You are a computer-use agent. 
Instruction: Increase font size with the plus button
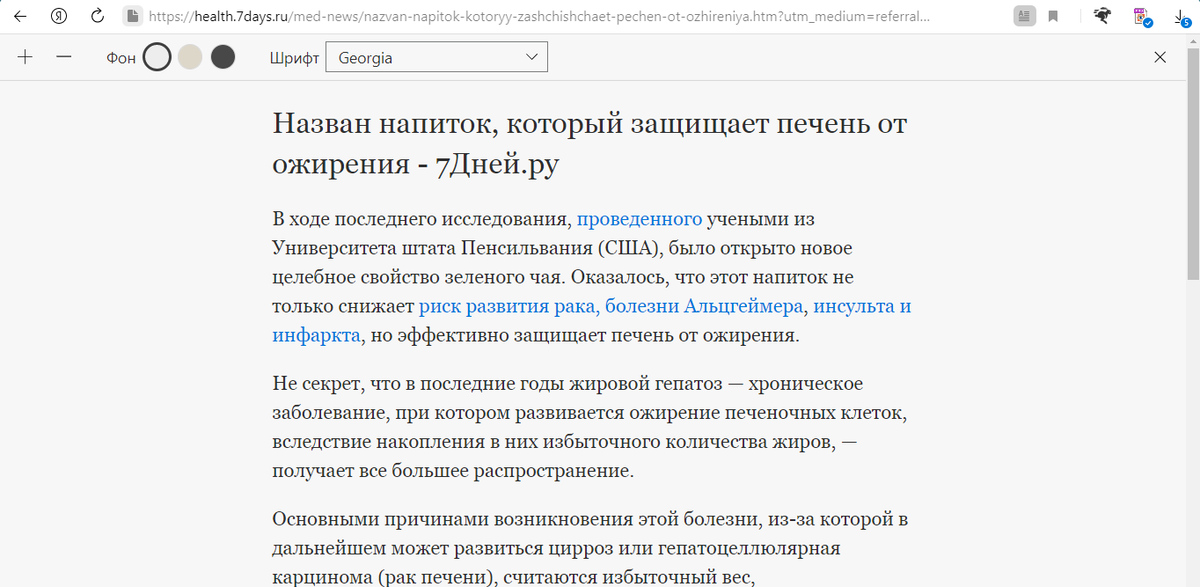pos(24,57)
